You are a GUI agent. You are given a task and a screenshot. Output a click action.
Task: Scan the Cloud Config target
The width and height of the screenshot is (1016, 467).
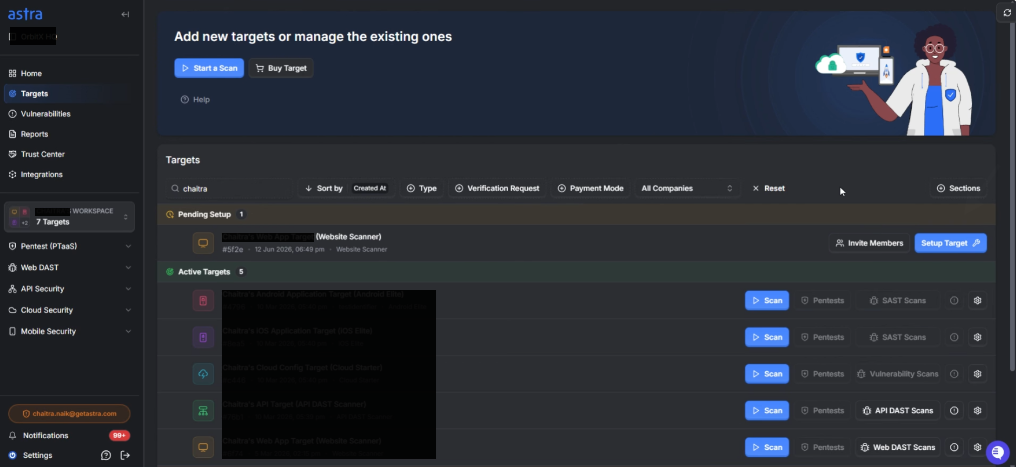click(x=767, y=374)
